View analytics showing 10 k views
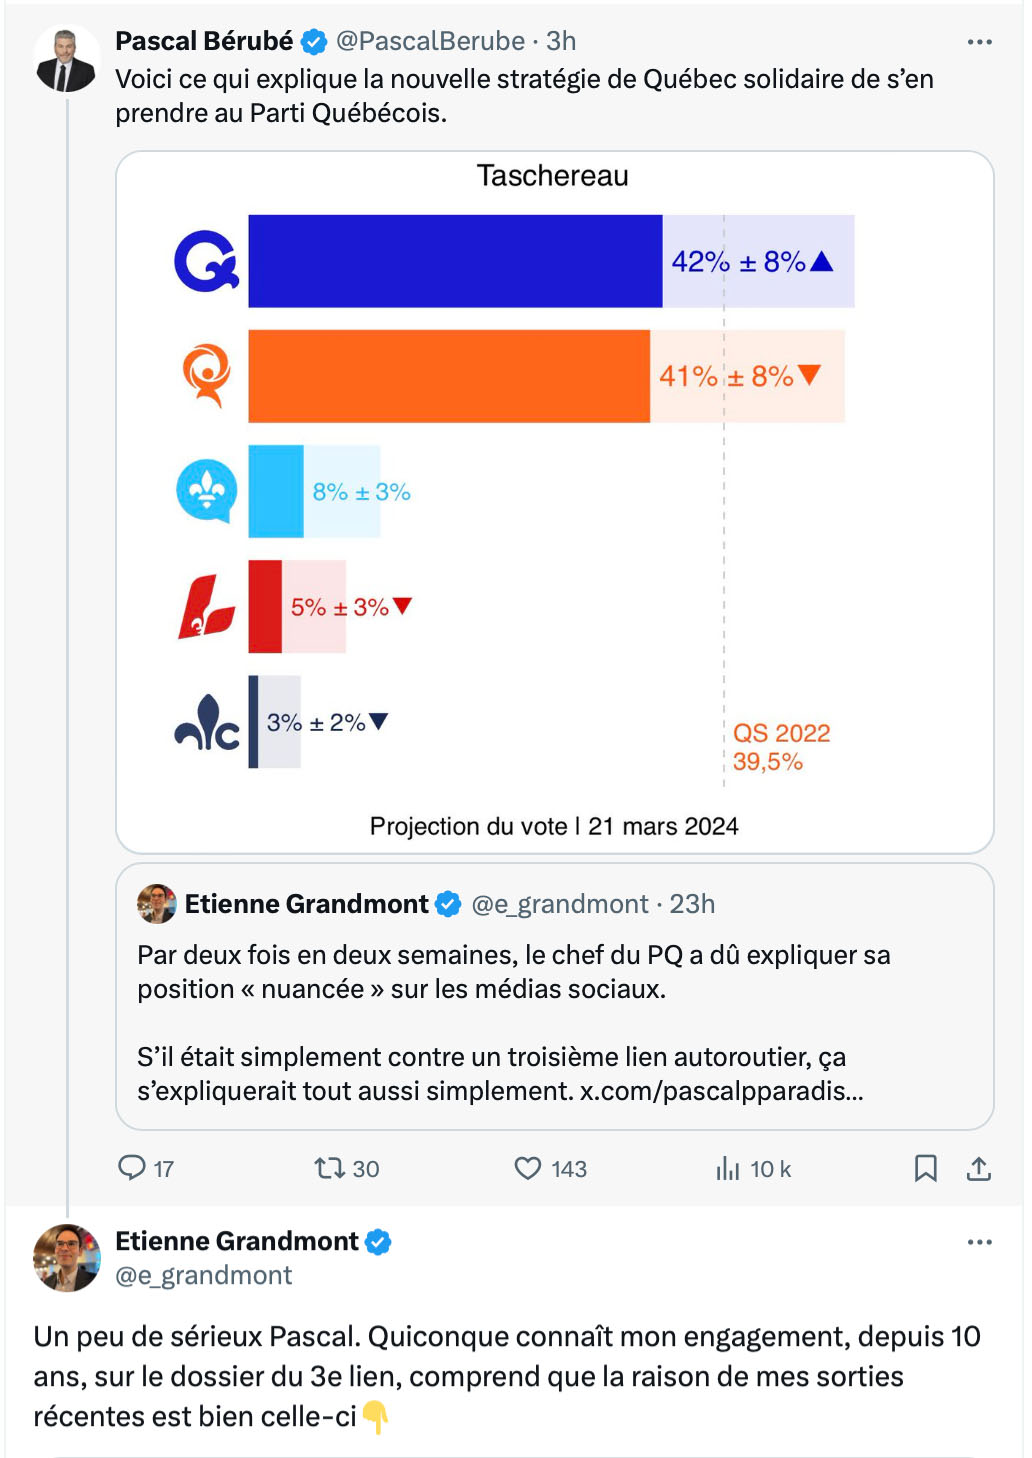The width and height of the screenshot is (1032, 1458). click(x=728, y=1168)
